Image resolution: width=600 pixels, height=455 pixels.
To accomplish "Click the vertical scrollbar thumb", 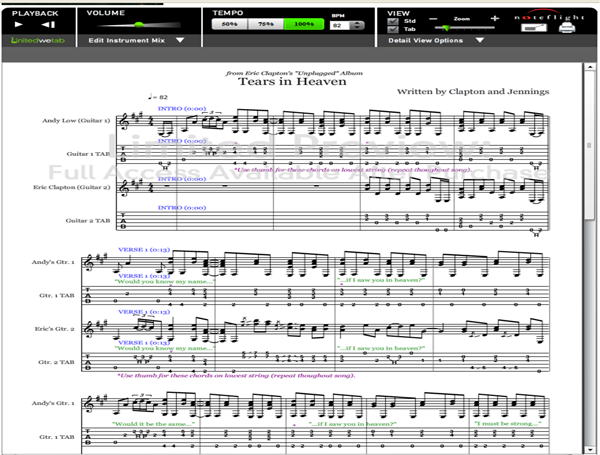I will coord(589,145).
